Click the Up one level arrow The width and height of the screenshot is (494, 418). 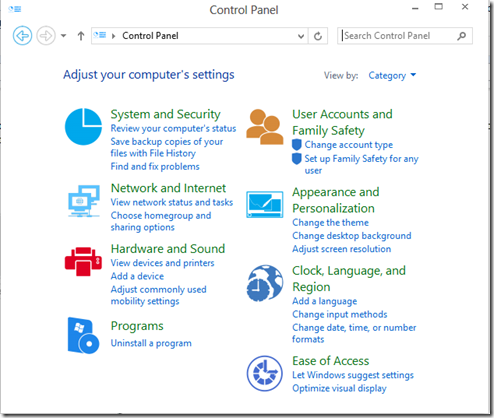click(81, 36)
